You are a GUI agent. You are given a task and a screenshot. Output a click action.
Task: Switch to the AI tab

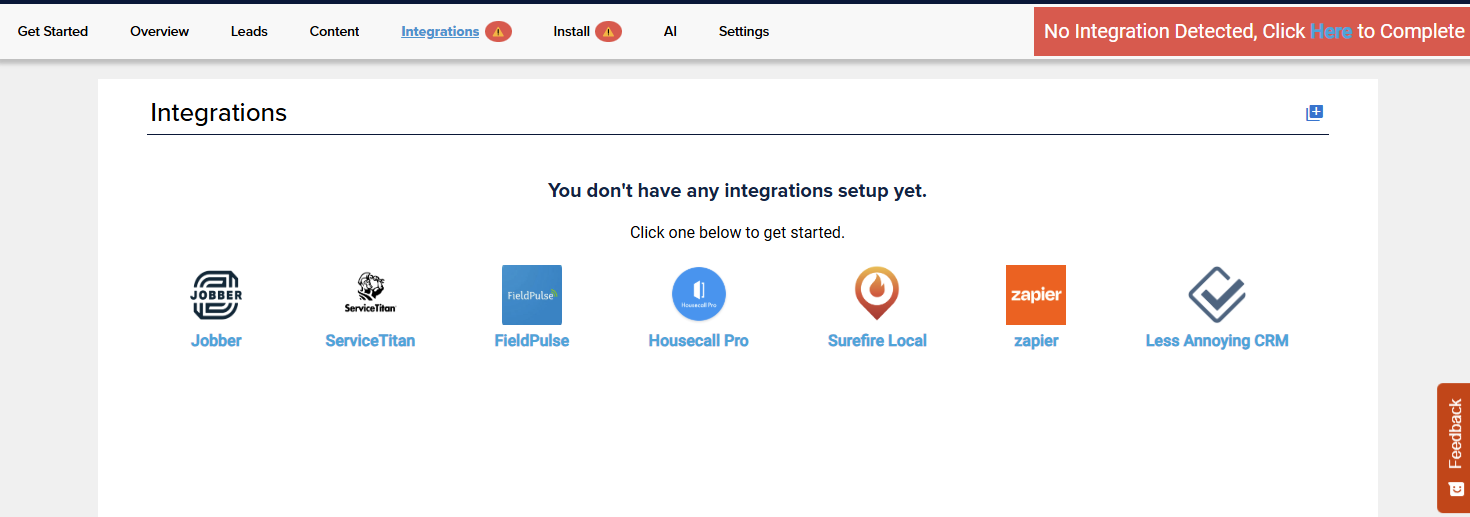click(x=670, y=32)
